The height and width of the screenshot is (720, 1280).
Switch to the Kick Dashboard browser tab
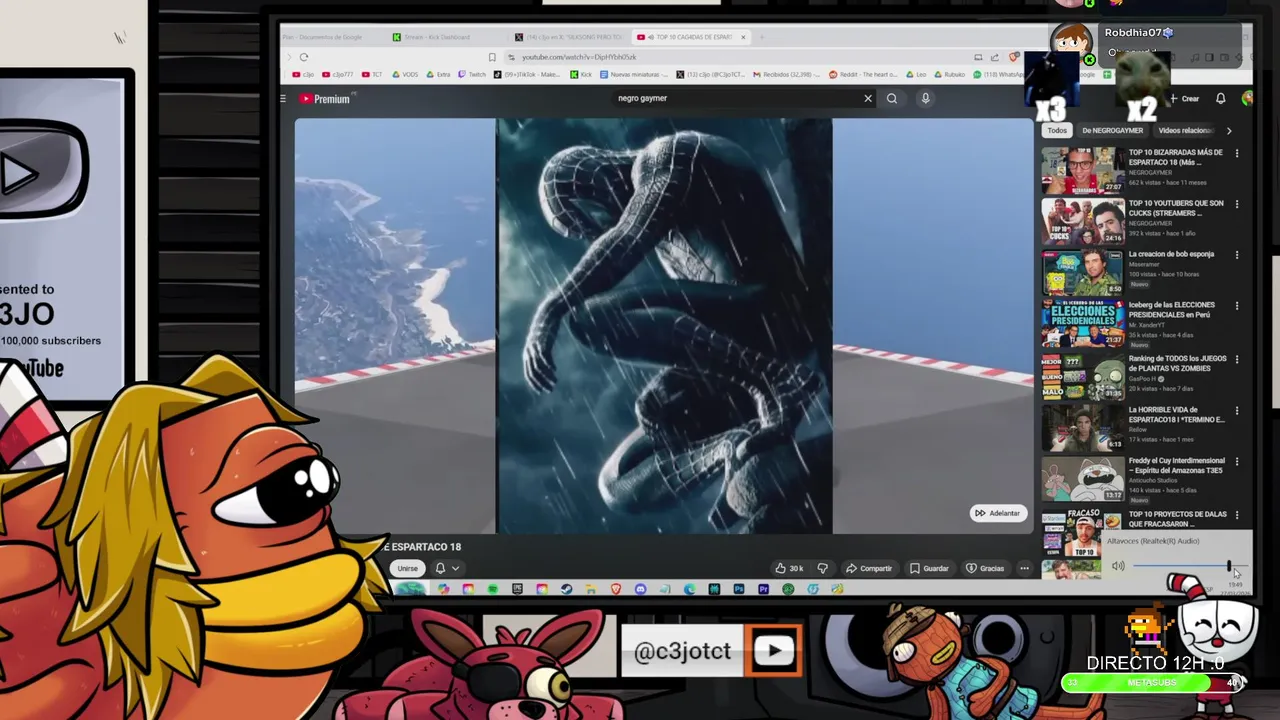coord(432,37)
